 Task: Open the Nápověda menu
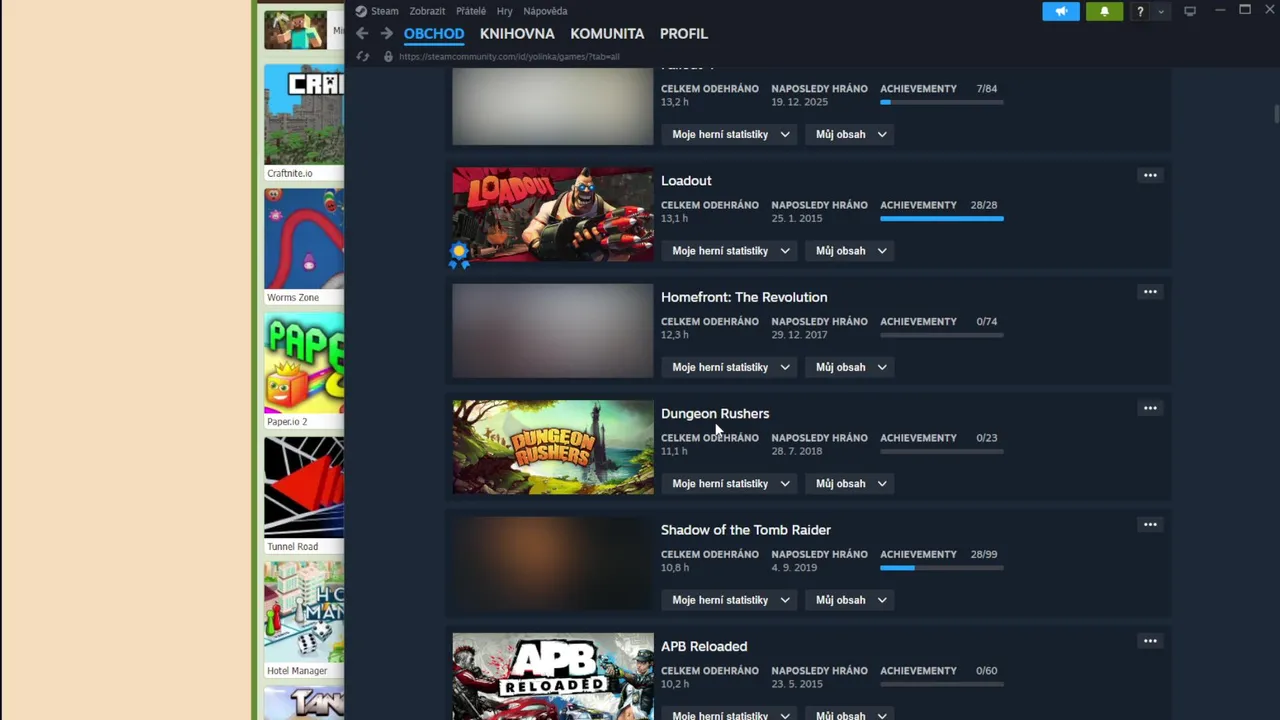(545, 11)
